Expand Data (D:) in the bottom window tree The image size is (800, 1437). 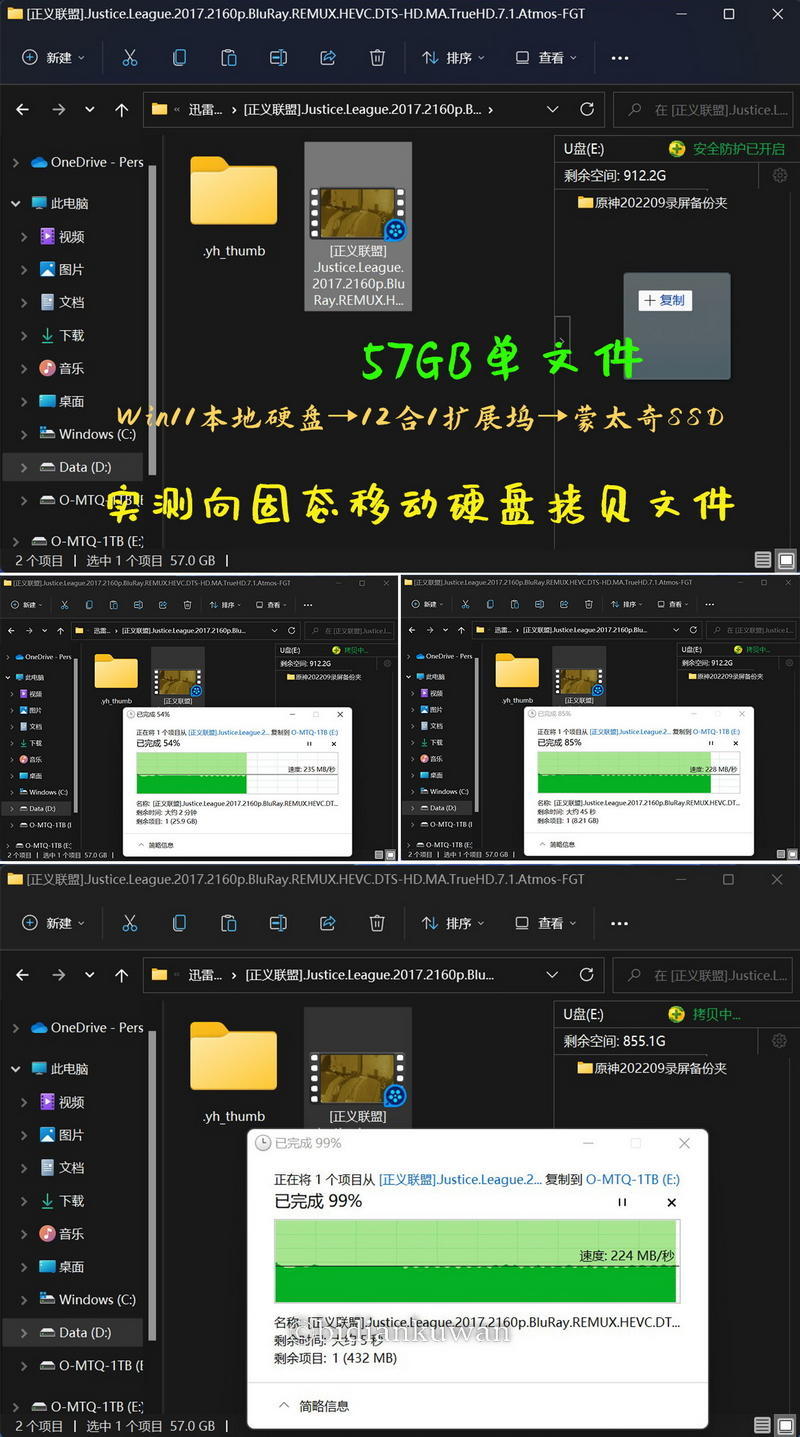(24, 1332)
